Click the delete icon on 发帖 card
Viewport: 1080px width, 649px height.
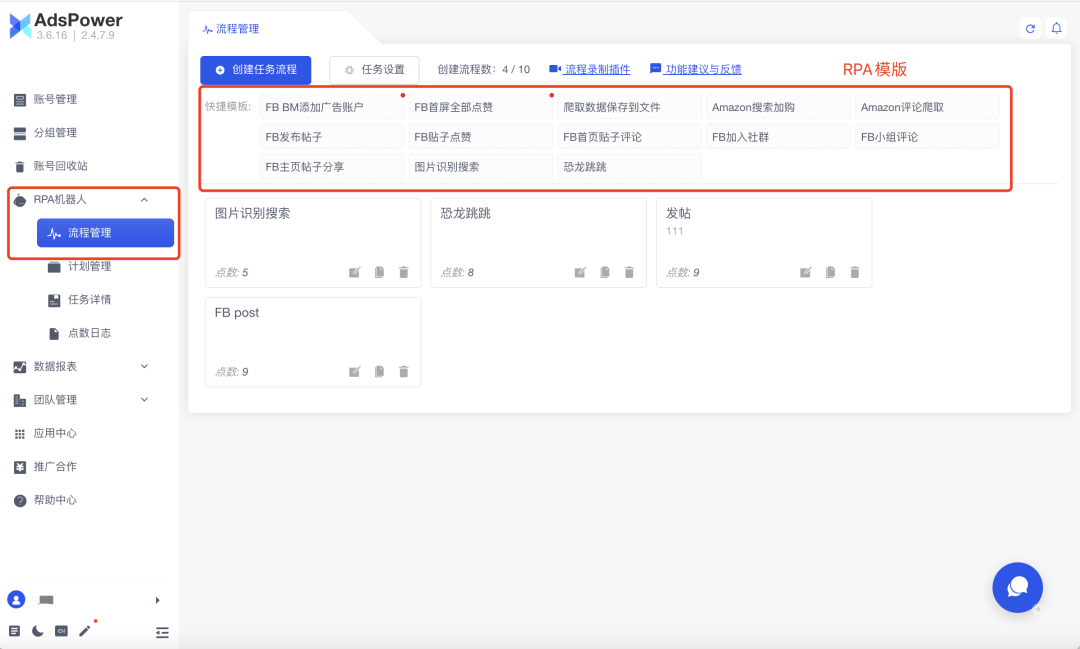[x=855, y=272]
